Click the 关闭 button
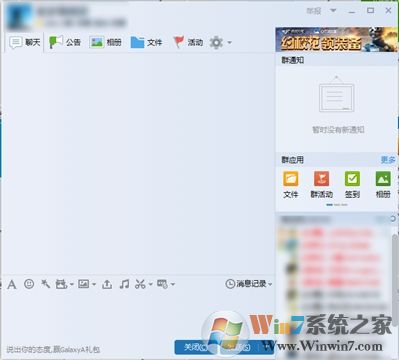Image resolution: width=399 pixels, height=360 pixels. (196, 347)
